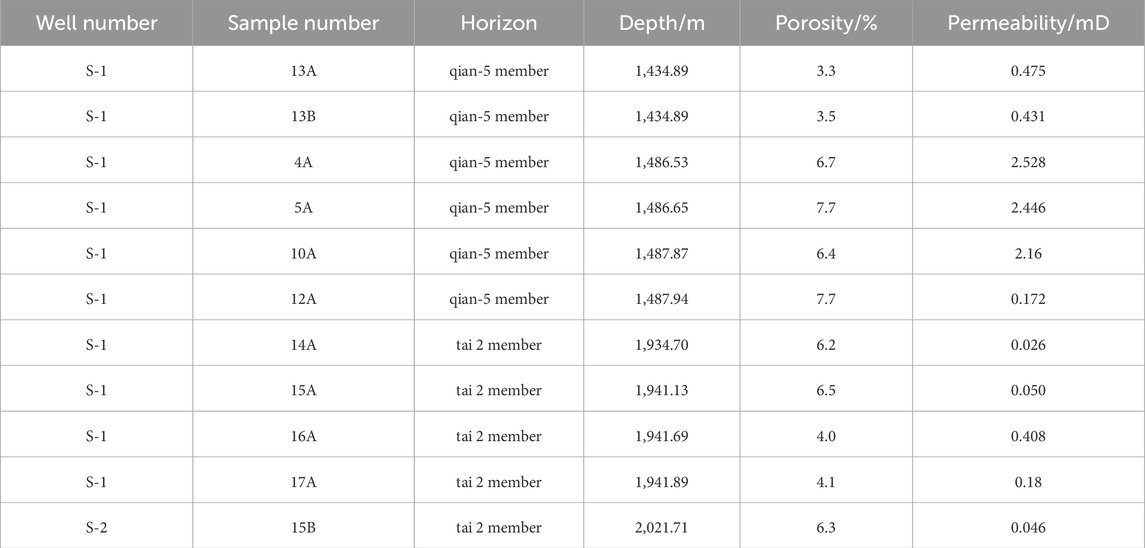Click the Well number column header
The image size is (1145, 548).
click(x=96, y=23)
